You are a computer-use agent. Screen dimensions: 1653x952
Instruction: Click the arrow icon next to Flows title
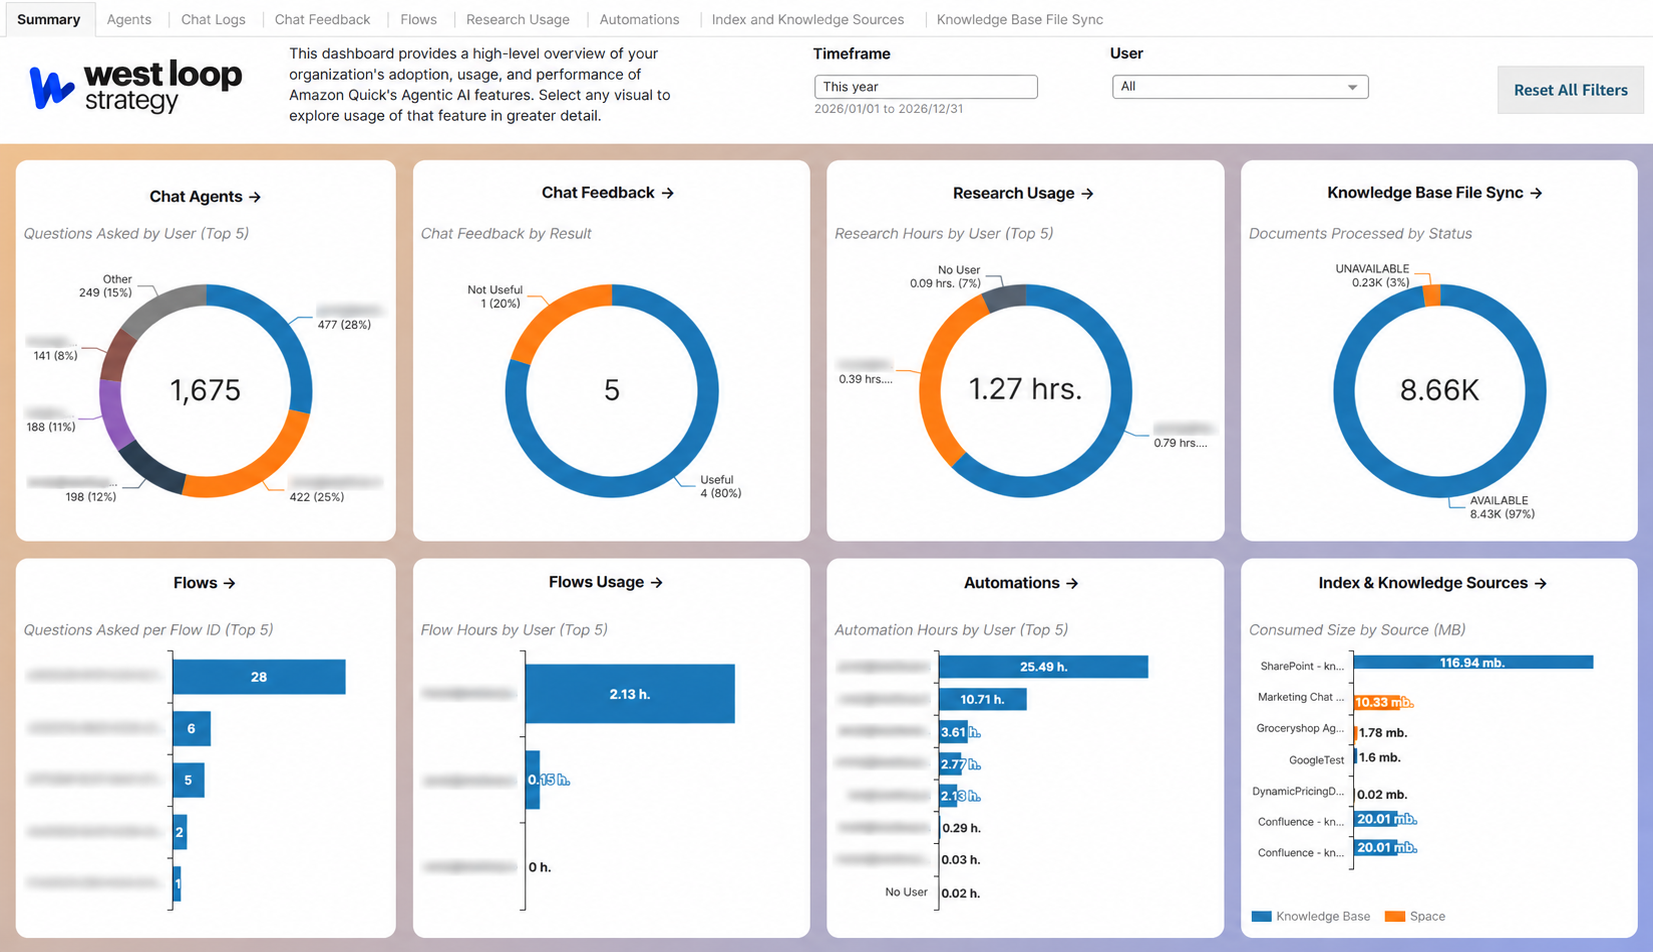tap(230, 583)
